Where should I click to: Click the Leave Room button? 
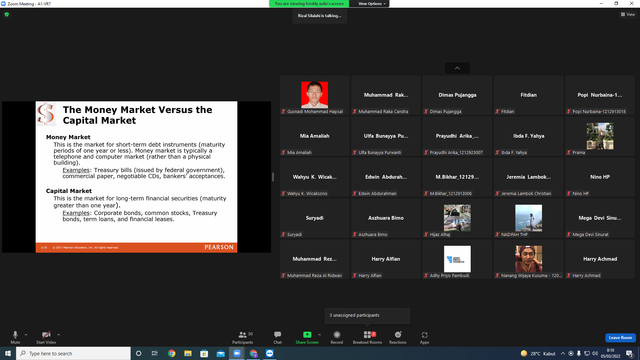(620, 338)
